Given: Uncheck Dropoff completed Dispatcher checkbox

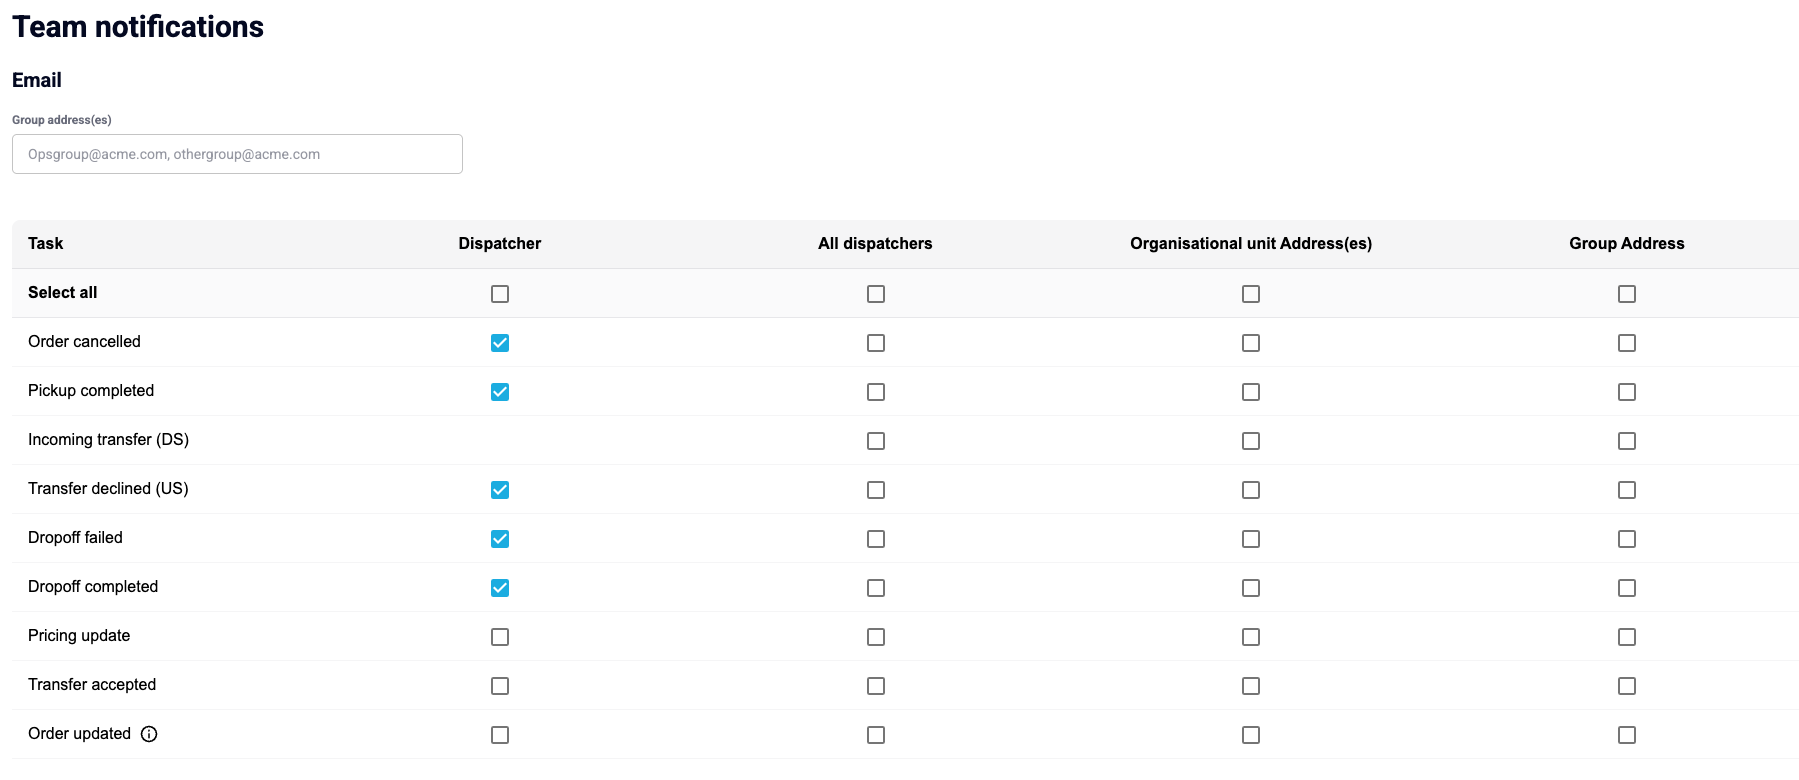Looking at the screenshot, I should 500,588.
